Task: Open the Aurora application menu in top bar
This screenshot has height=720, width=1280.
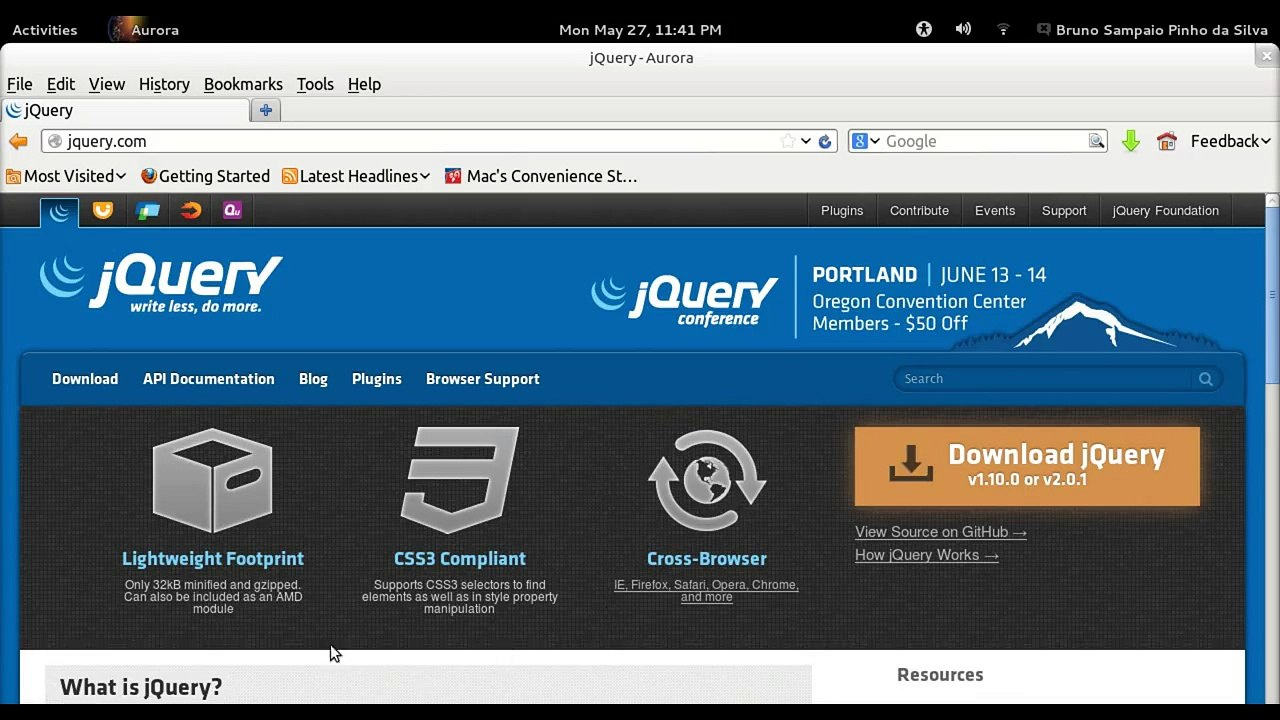Action: click(144, 30)
